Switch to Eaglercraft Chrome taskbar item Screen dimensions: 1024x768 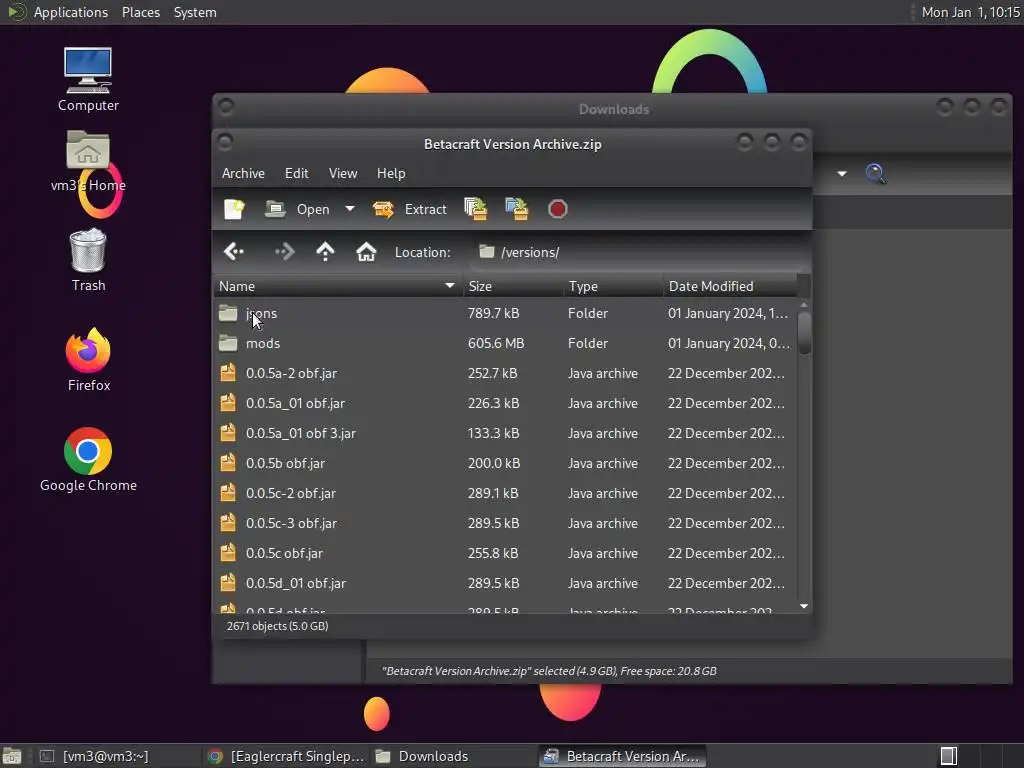tap(286, 756)
